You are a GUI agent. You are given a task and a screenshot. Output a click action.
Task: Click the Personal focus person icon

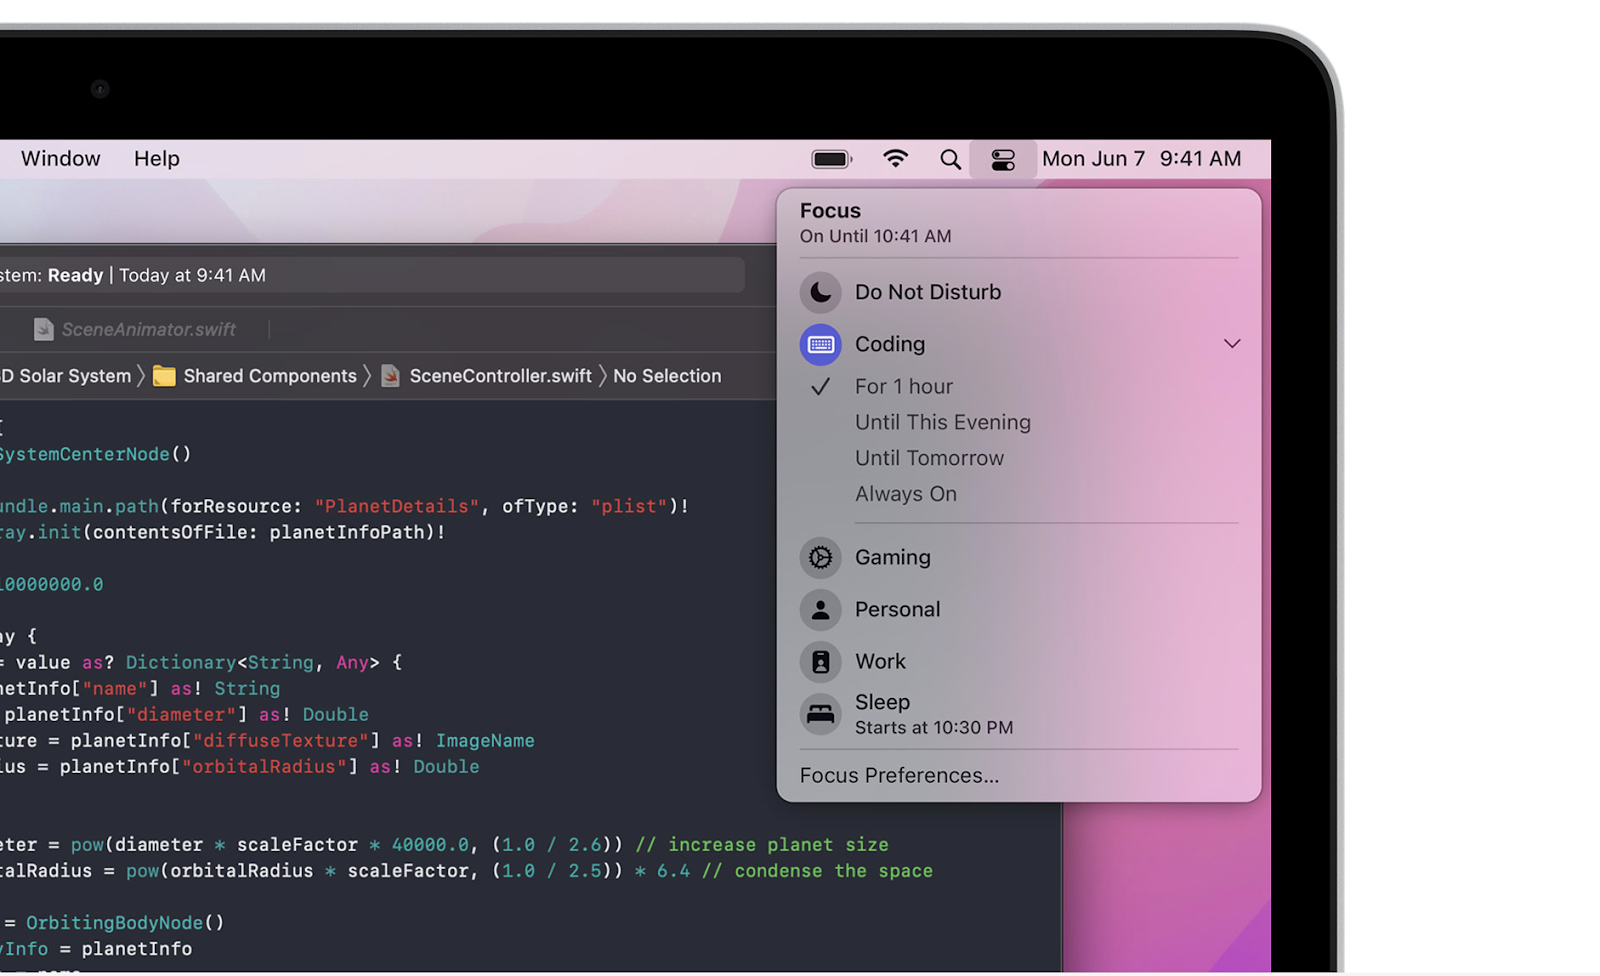pyautogui.click(x=820, y=609)
